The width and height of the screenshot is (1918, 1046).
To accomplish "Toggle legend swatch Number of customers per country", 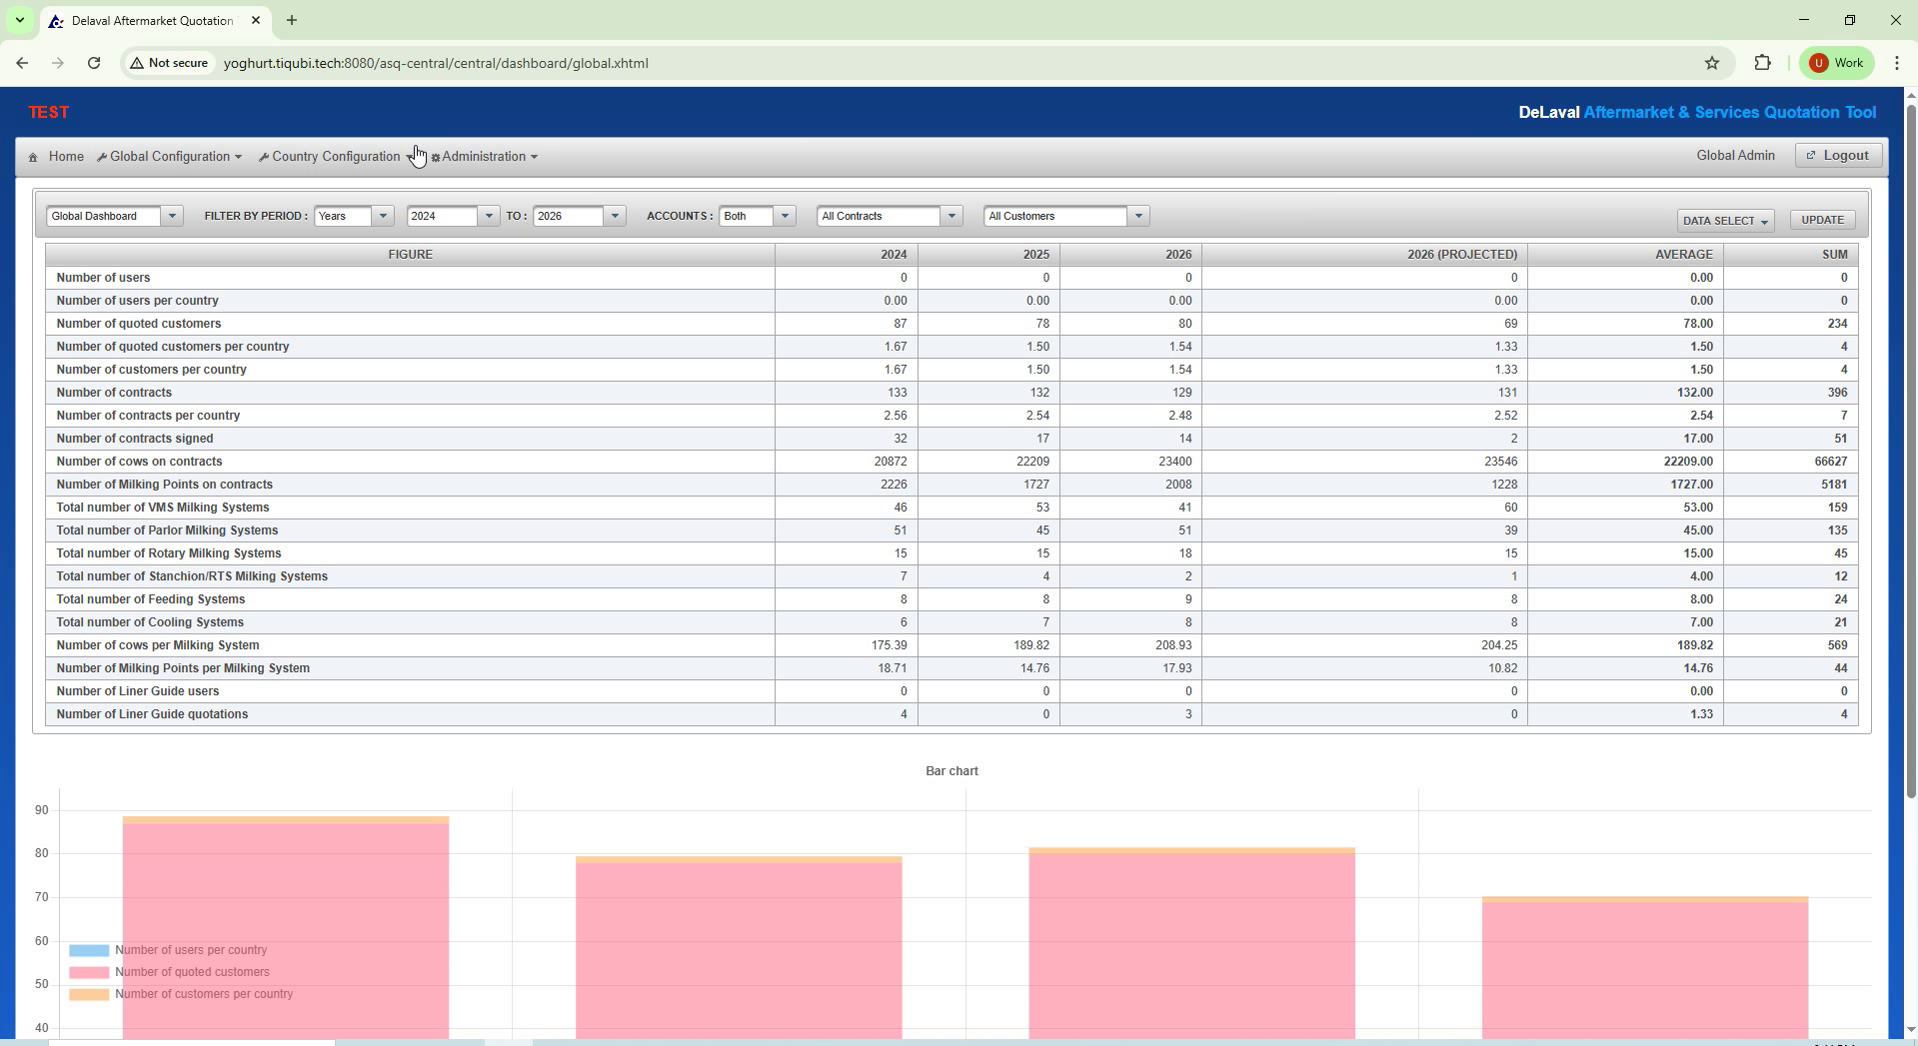I will coord(89,995).
